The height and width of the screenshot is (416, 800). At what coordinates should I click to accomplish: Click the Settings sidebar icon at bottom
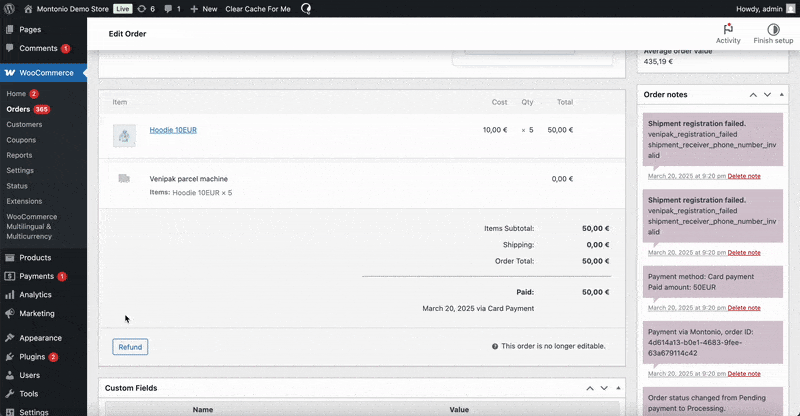(9, 412)
